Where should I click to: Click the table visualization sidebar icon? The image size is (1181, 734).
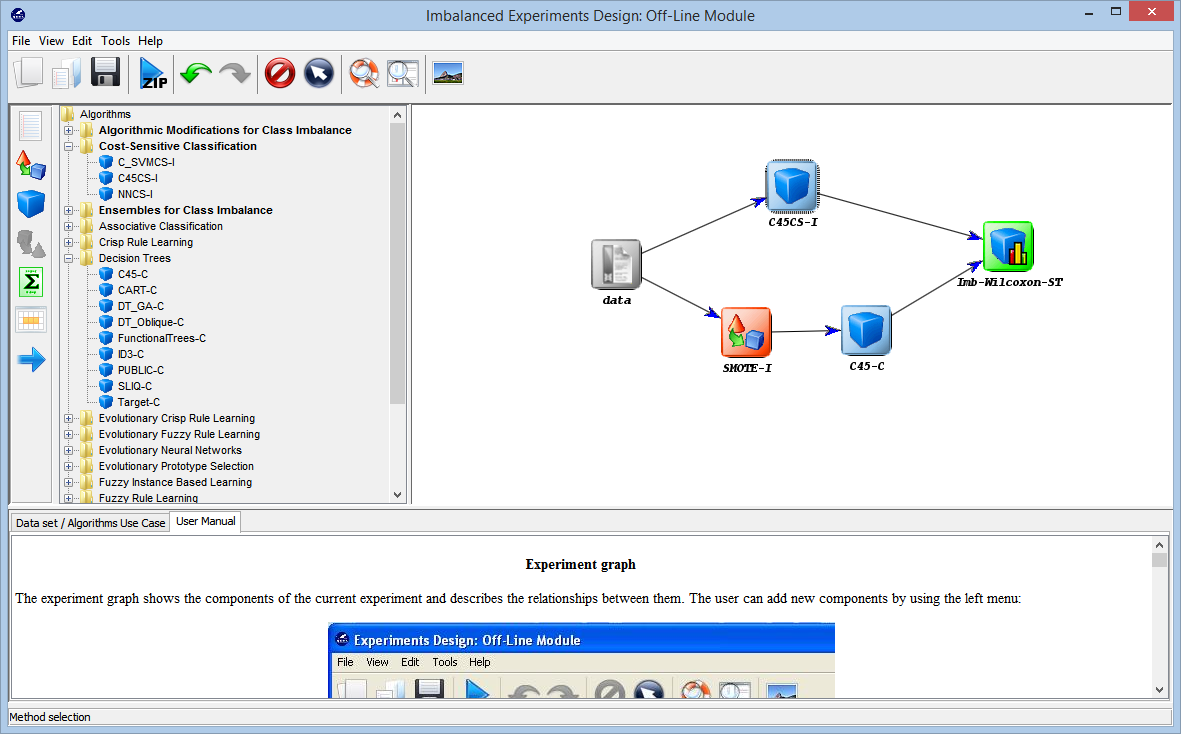coord(31,321)
